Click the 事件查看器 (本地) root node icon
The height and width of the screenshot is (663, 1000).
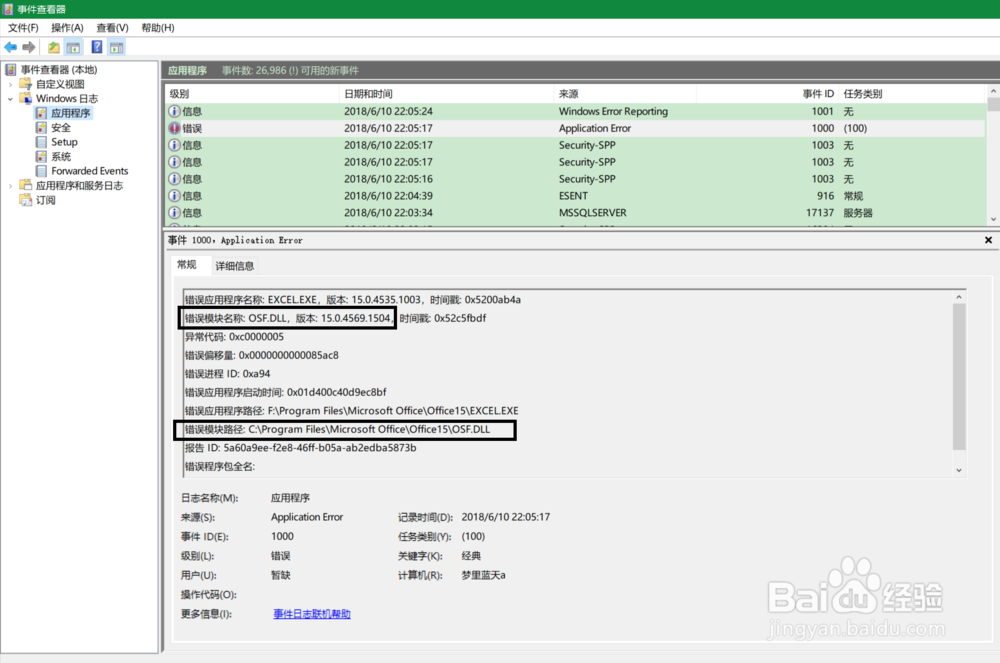tap(10, 69)
